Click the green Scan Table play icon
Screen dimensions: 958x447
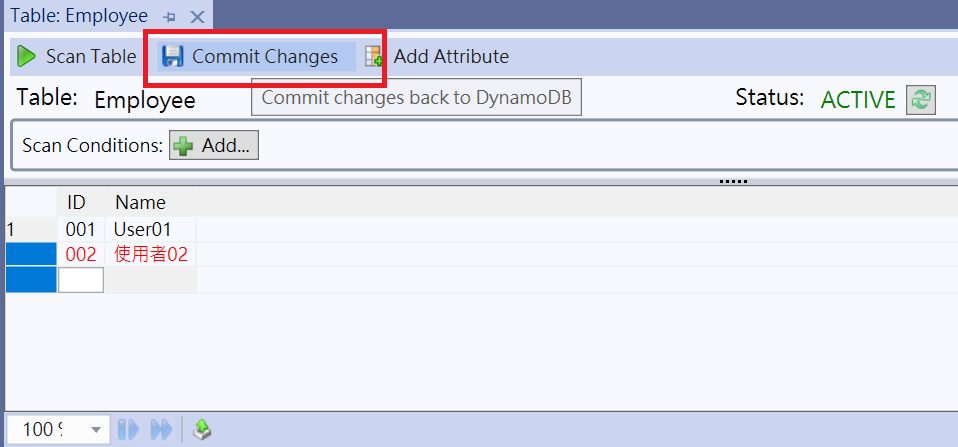click(26, 56)
